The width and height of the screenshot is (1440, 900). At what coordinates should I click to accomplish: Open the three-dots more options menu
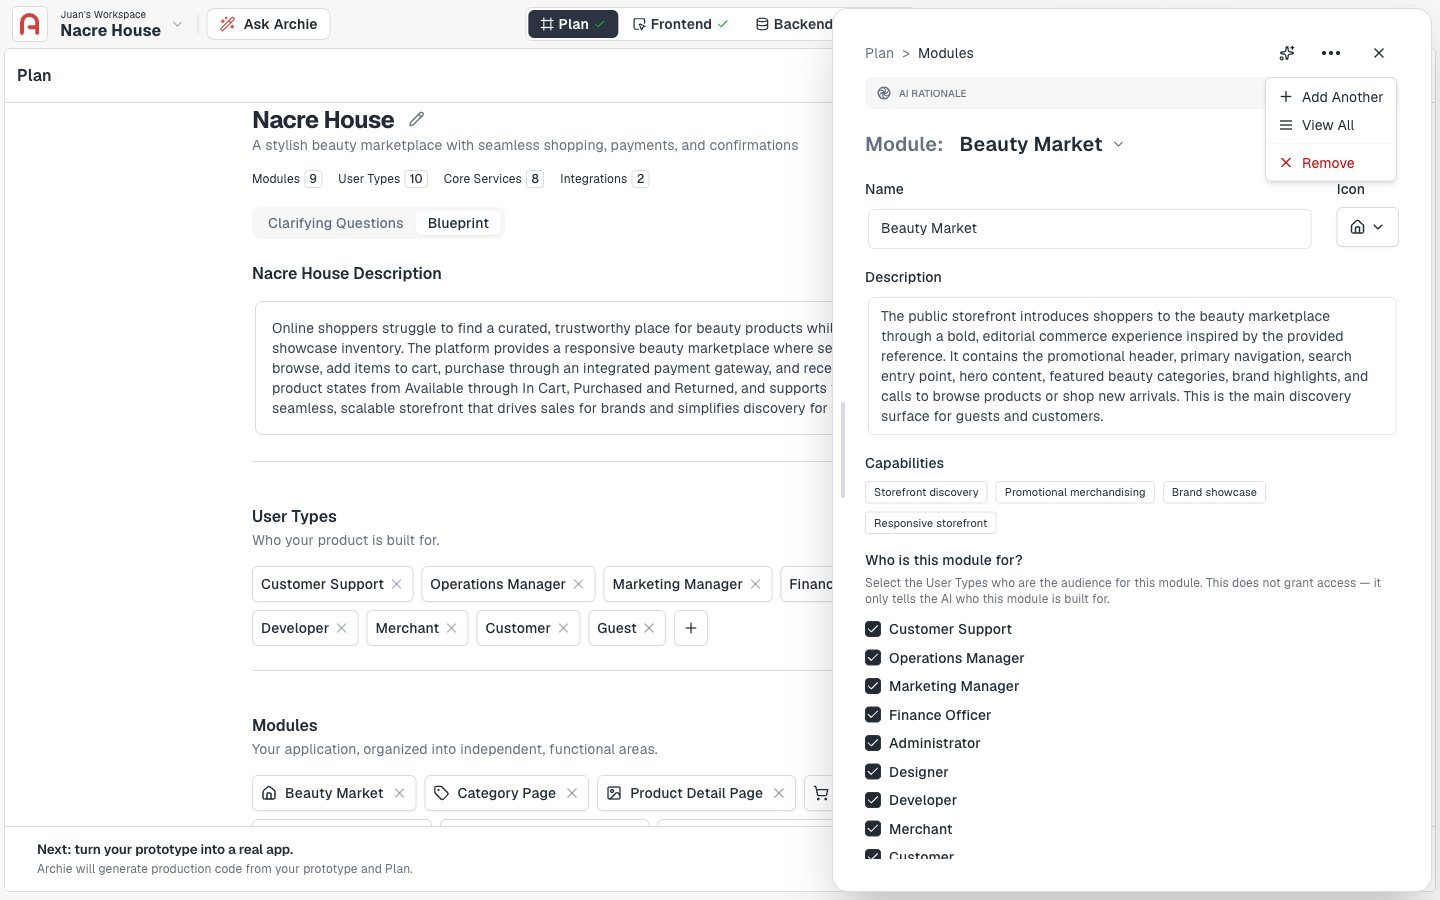point(1331,53)
